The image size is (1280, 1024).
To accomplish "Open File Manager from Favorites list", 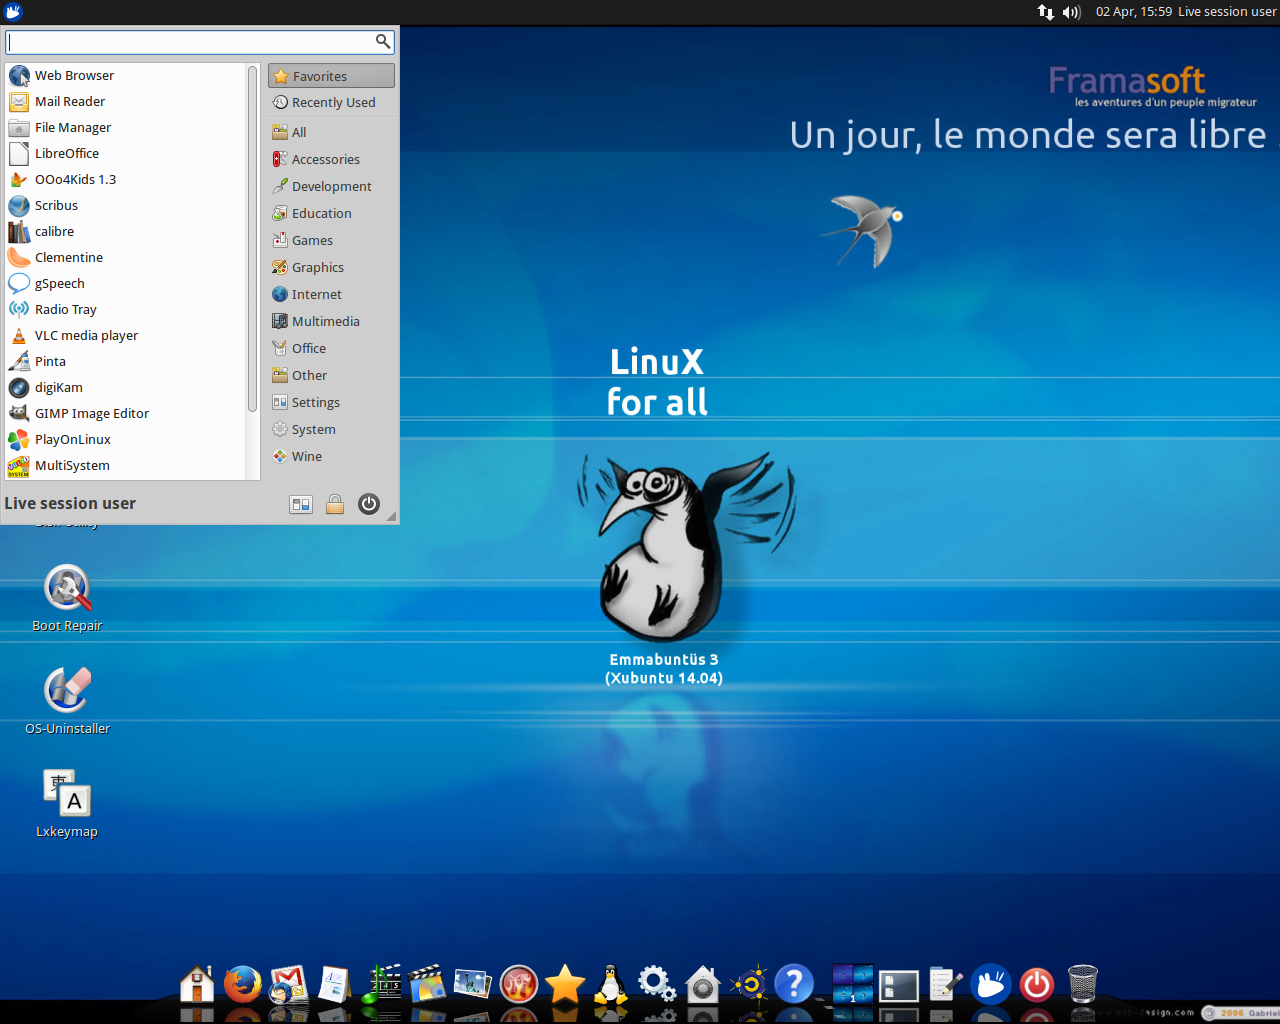I will (x=125, y=128).
